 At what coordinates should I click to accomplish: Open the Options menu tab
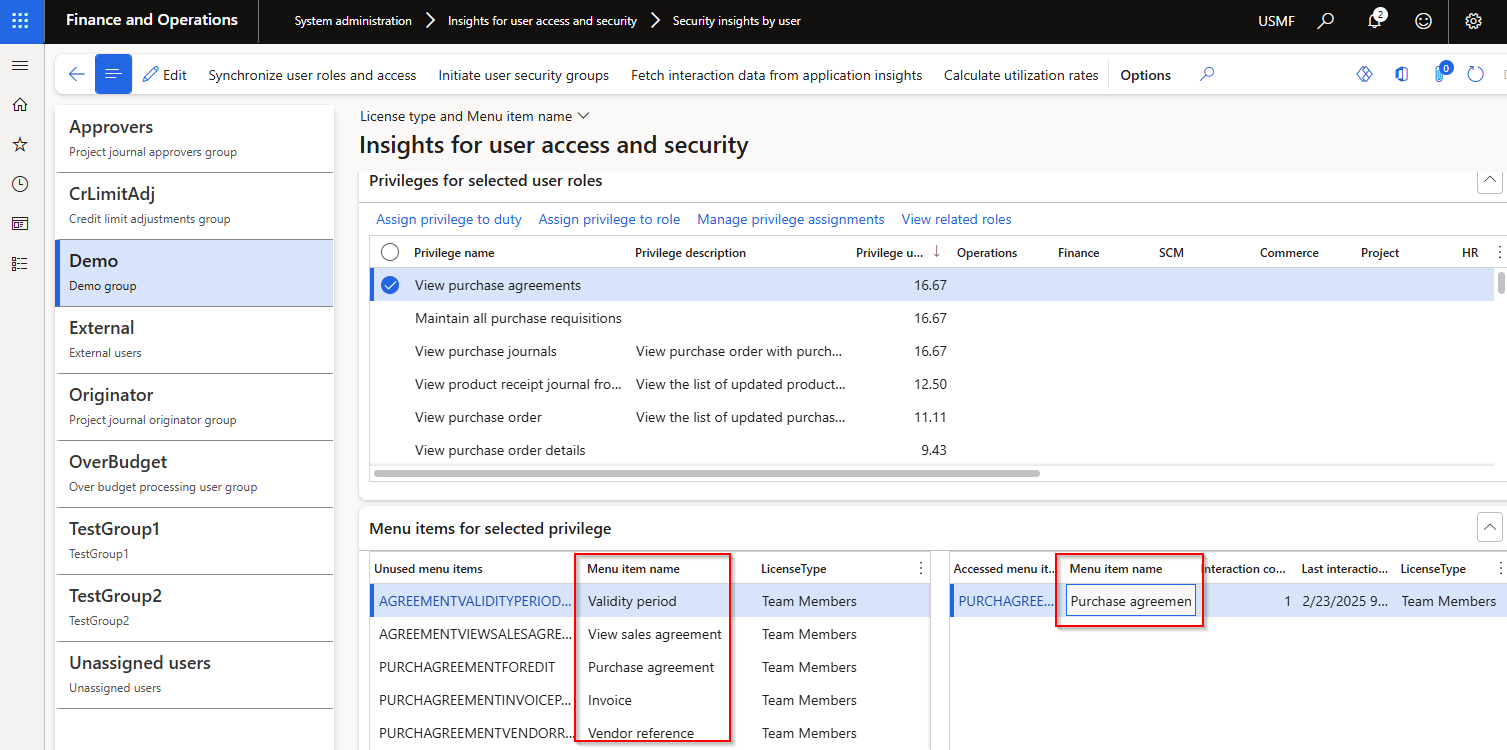click(x=1145, y=75)
